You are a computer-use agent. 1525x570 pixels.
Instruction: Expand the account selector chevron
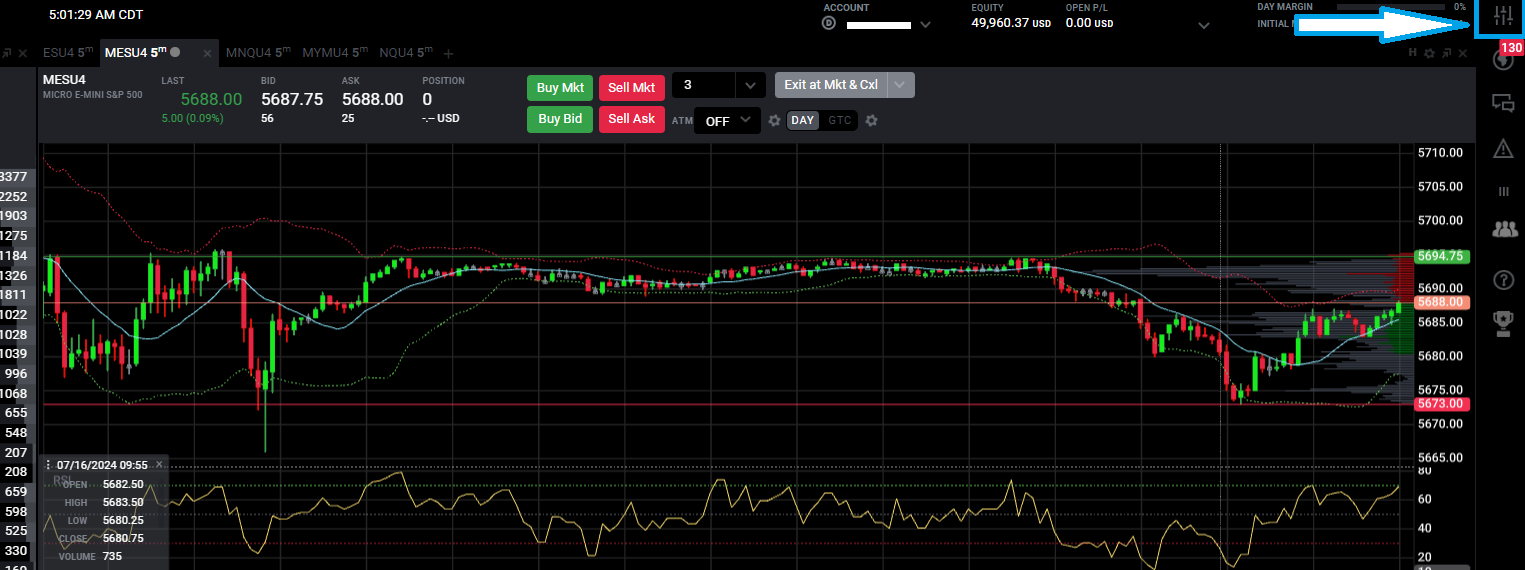point(925,24)
